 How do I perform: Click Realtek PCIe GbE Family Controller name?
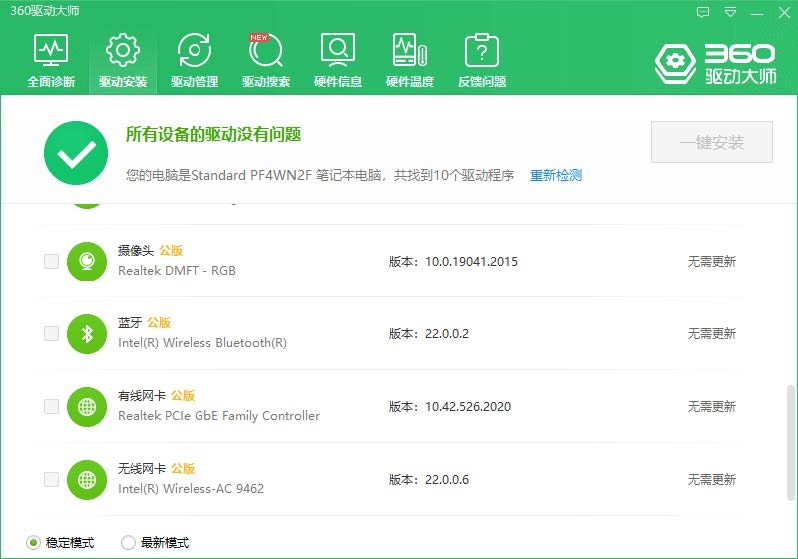coord(219,415)
